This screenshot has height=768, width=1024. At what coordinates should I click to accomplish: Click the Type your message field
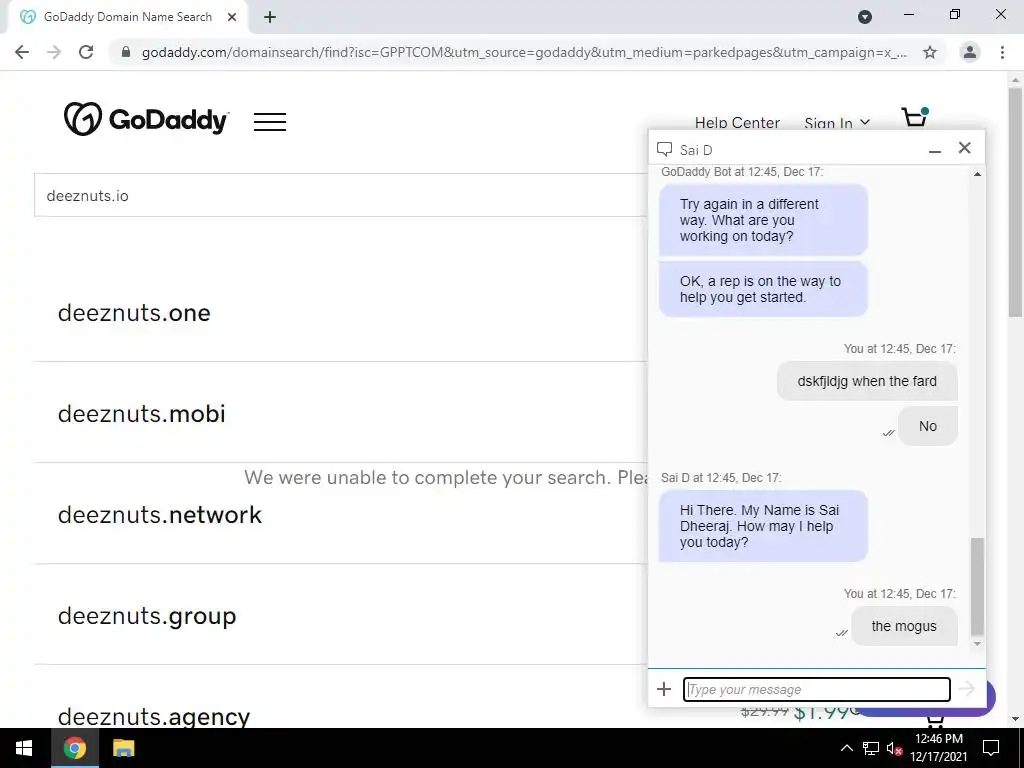pos(816,689)
